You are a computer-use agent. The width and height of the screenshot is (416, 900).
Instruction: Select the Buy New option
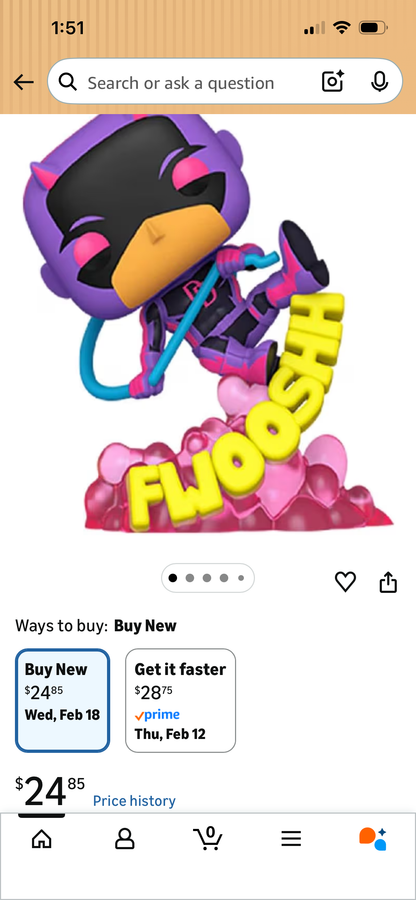pyautogui.click(x=62, y=700)
